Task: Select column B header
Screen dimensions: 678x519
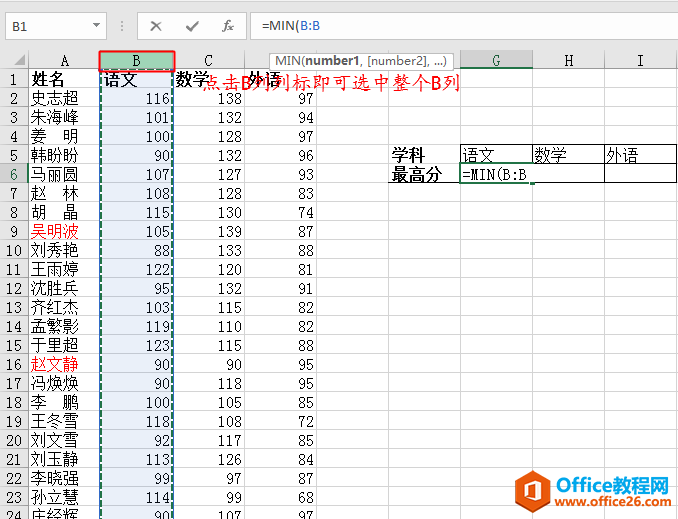Action: [137, 60]
